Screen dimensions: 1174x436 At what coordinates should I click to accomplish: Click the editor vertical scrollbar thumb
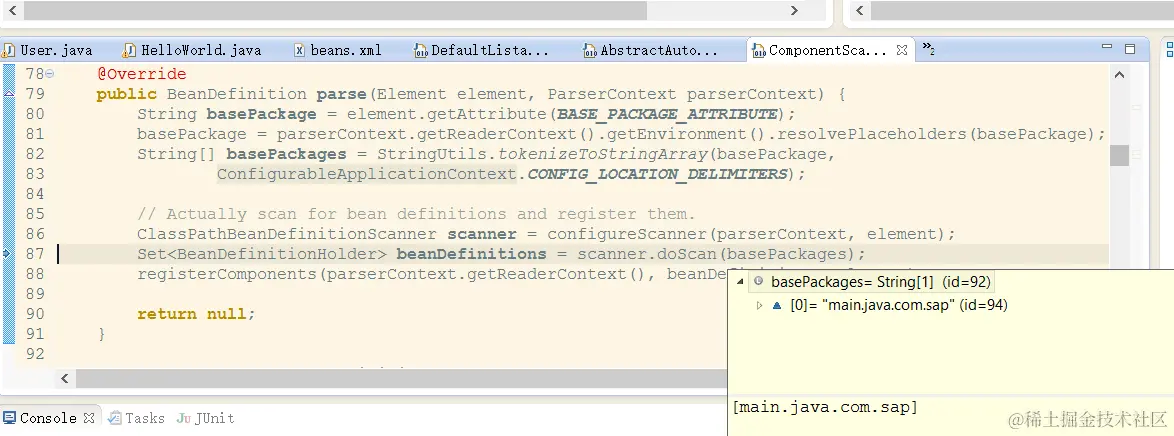[1119, 156]
